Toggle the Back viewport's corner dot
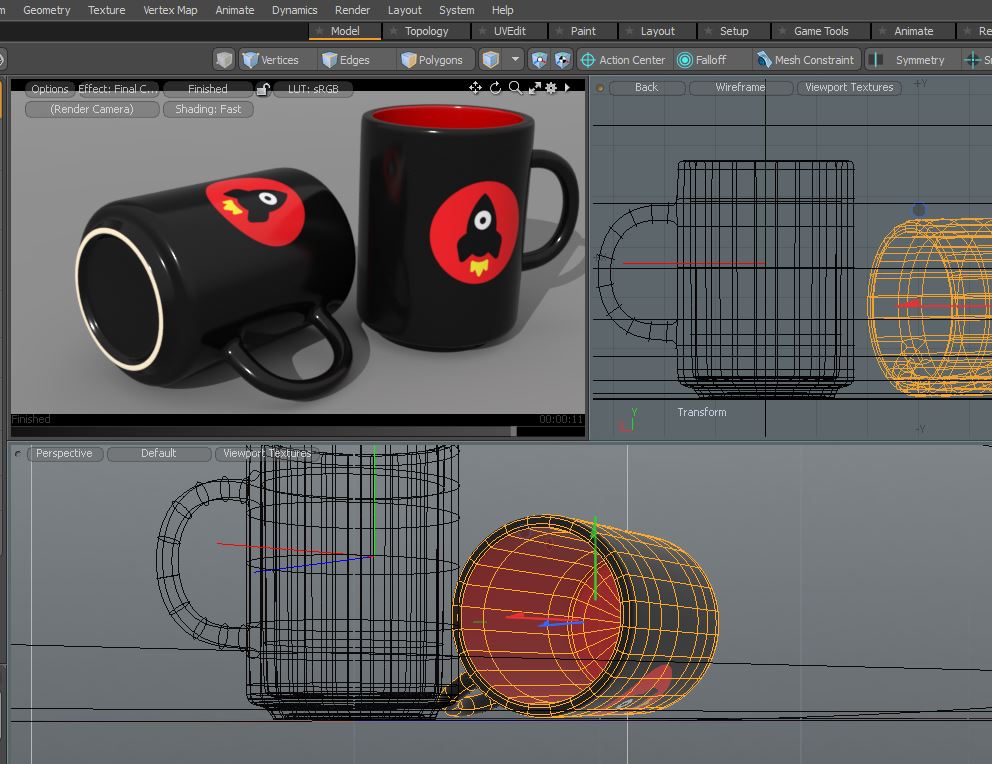The width and height of the screenshot is (992, 764). (x=600, y=88)
